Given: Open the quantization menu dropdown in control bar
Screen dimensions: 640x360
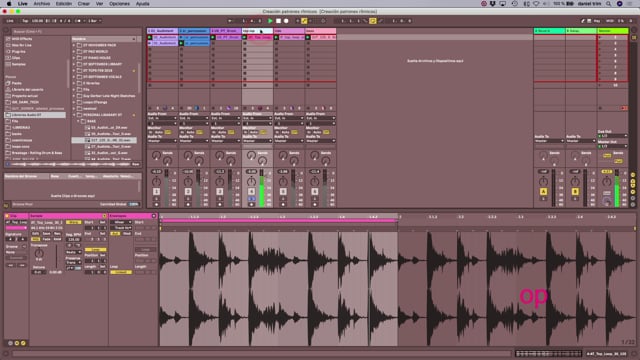Looking at the screenshot, I should point(94,21).
